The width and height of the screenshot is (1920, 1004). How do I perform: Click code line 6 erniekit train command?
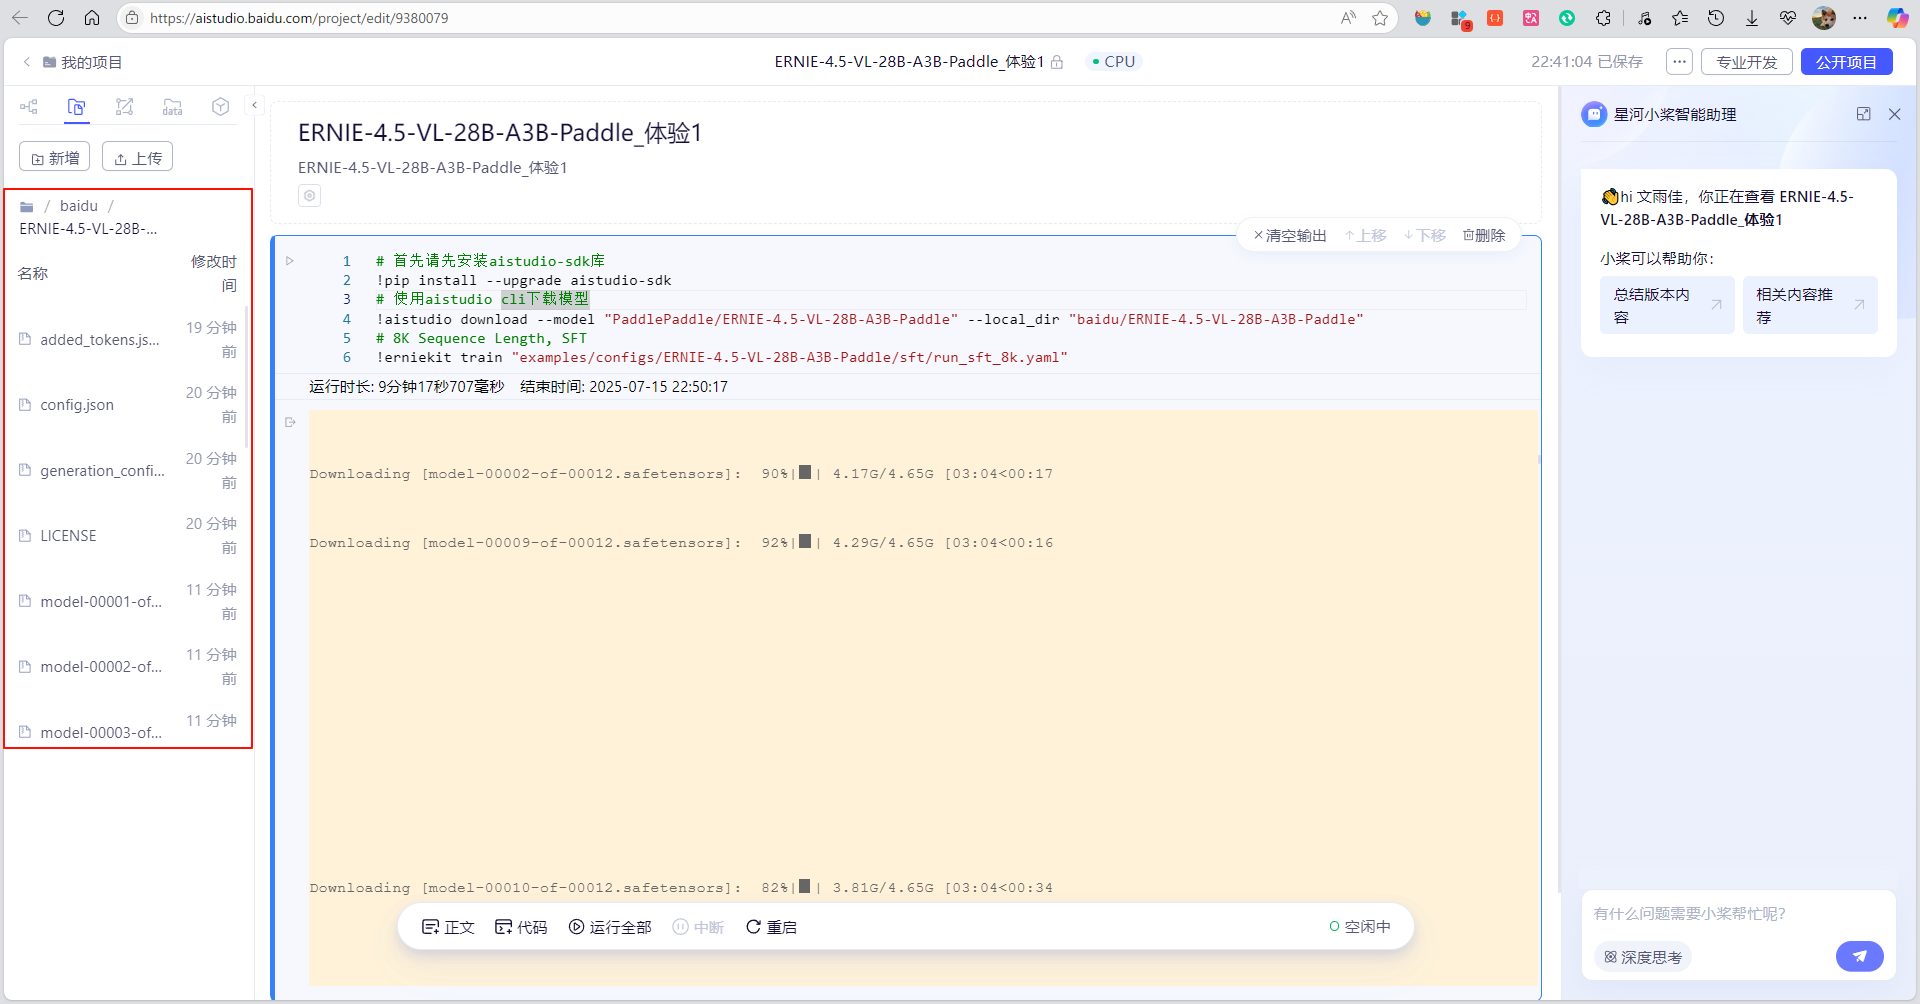(x=722, y=357)
